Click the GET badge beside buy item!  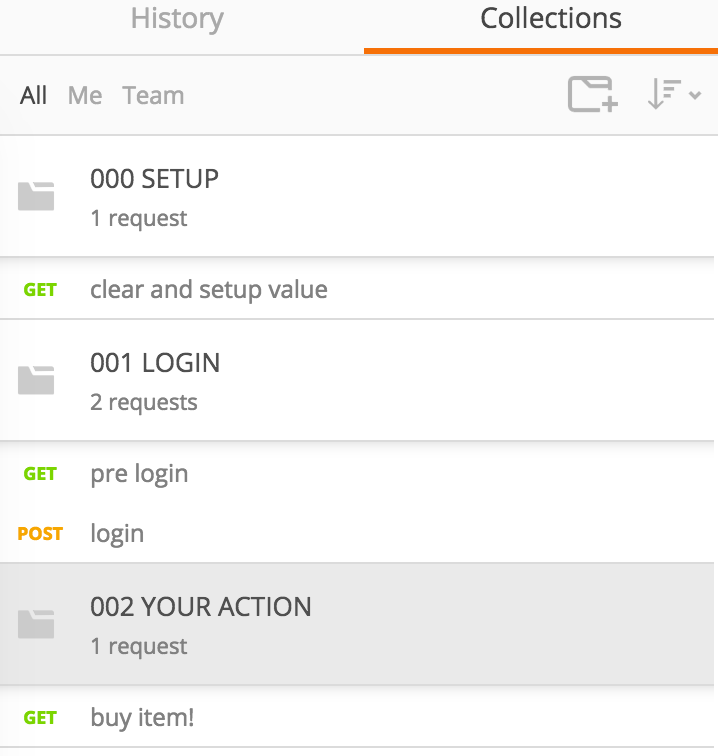pyautogui.click(x=40, y=718)
